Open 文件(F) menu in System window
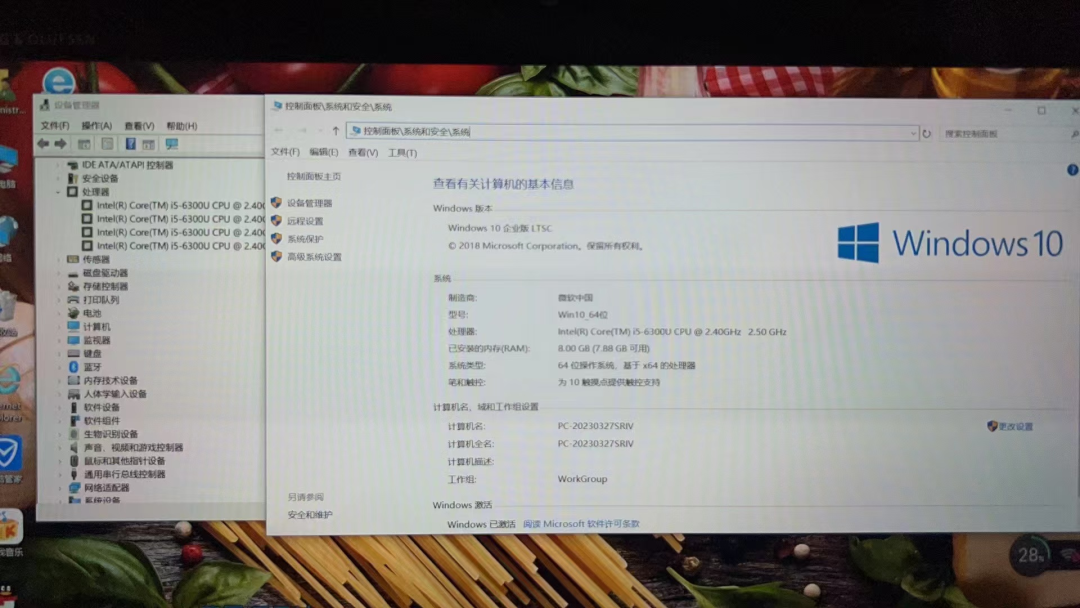 (x=285, y=152)
